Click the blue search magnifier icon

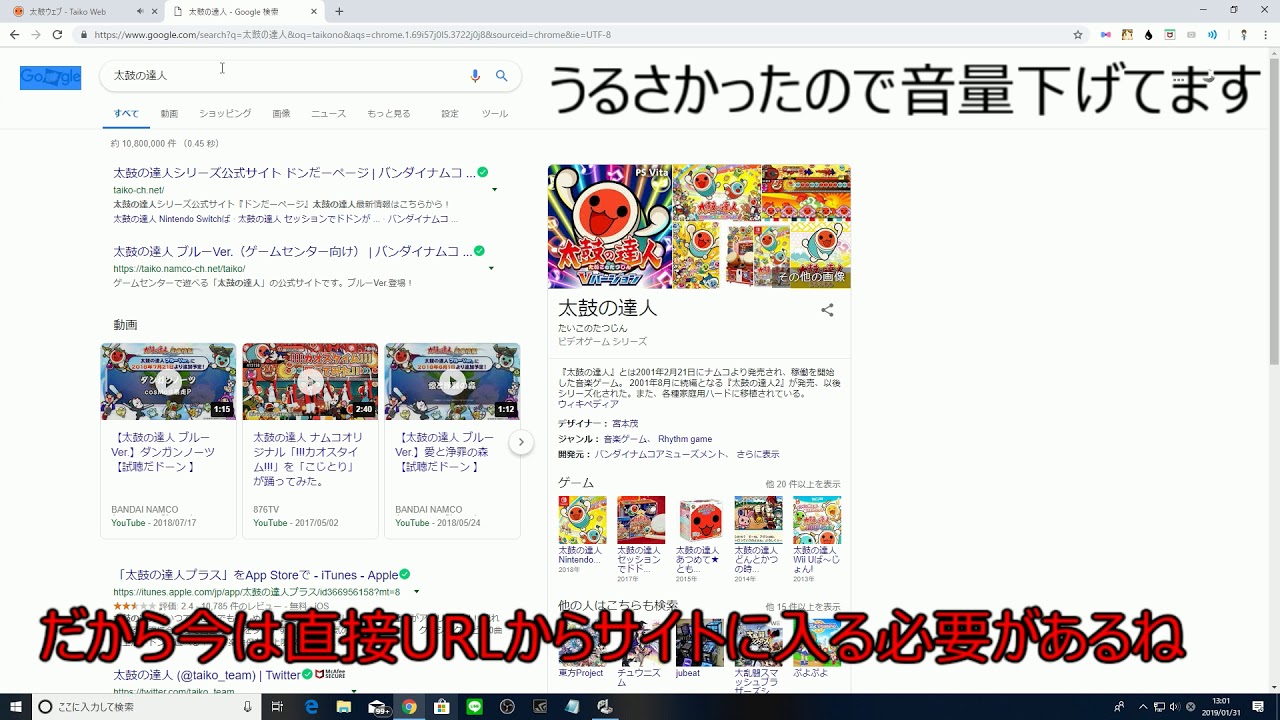[x=502, y=76]
